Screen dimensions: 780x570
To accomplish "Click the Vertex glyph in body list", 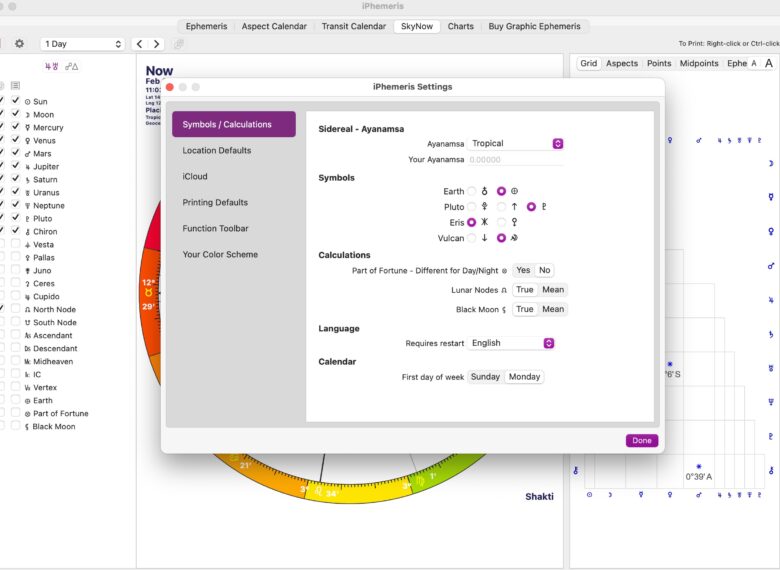I will (27, 387).
